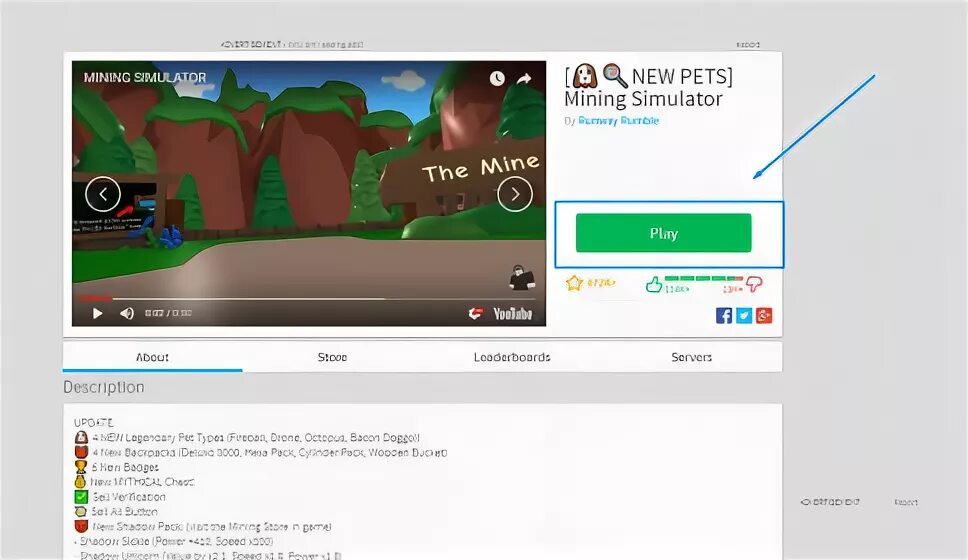968x560 pixels.
Task: Switch to the Store tab
Action: pyautogui.click(x=332, y=357)
